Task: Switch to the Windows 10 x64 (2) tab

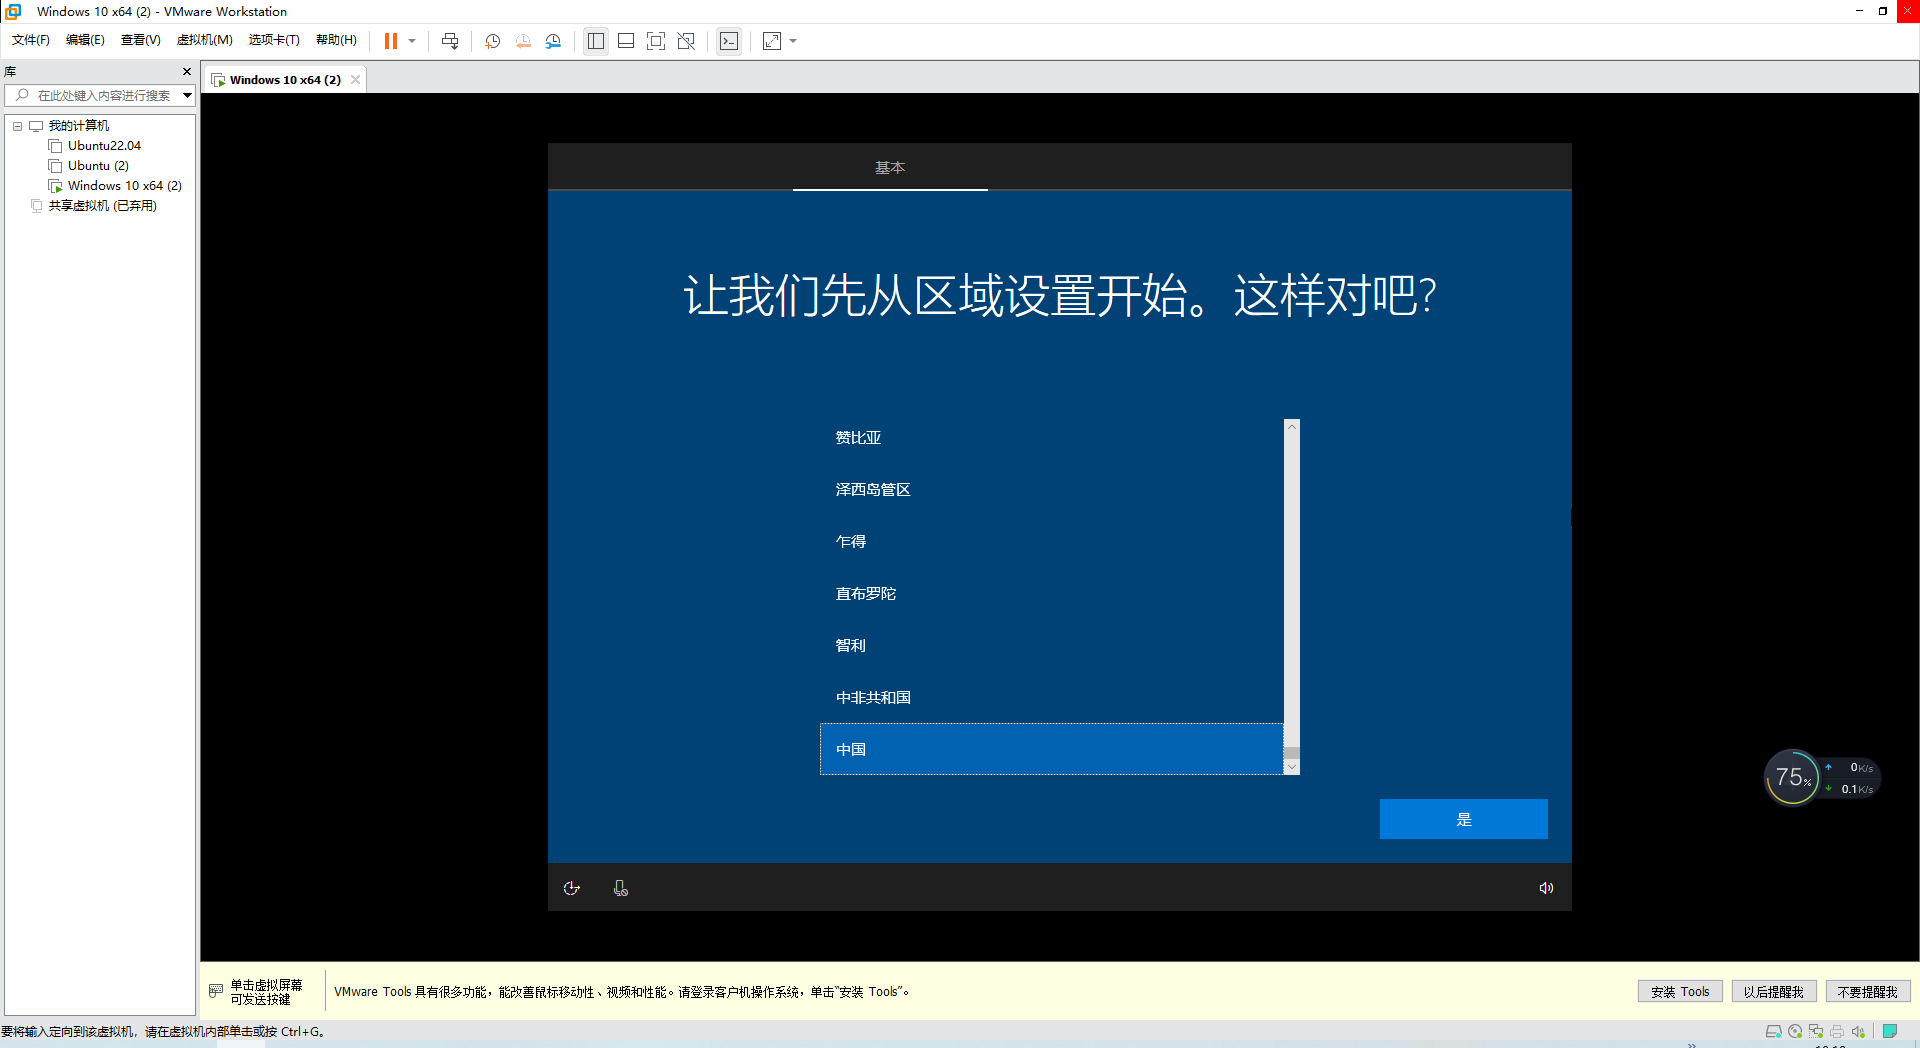Action: coord(285,80)
